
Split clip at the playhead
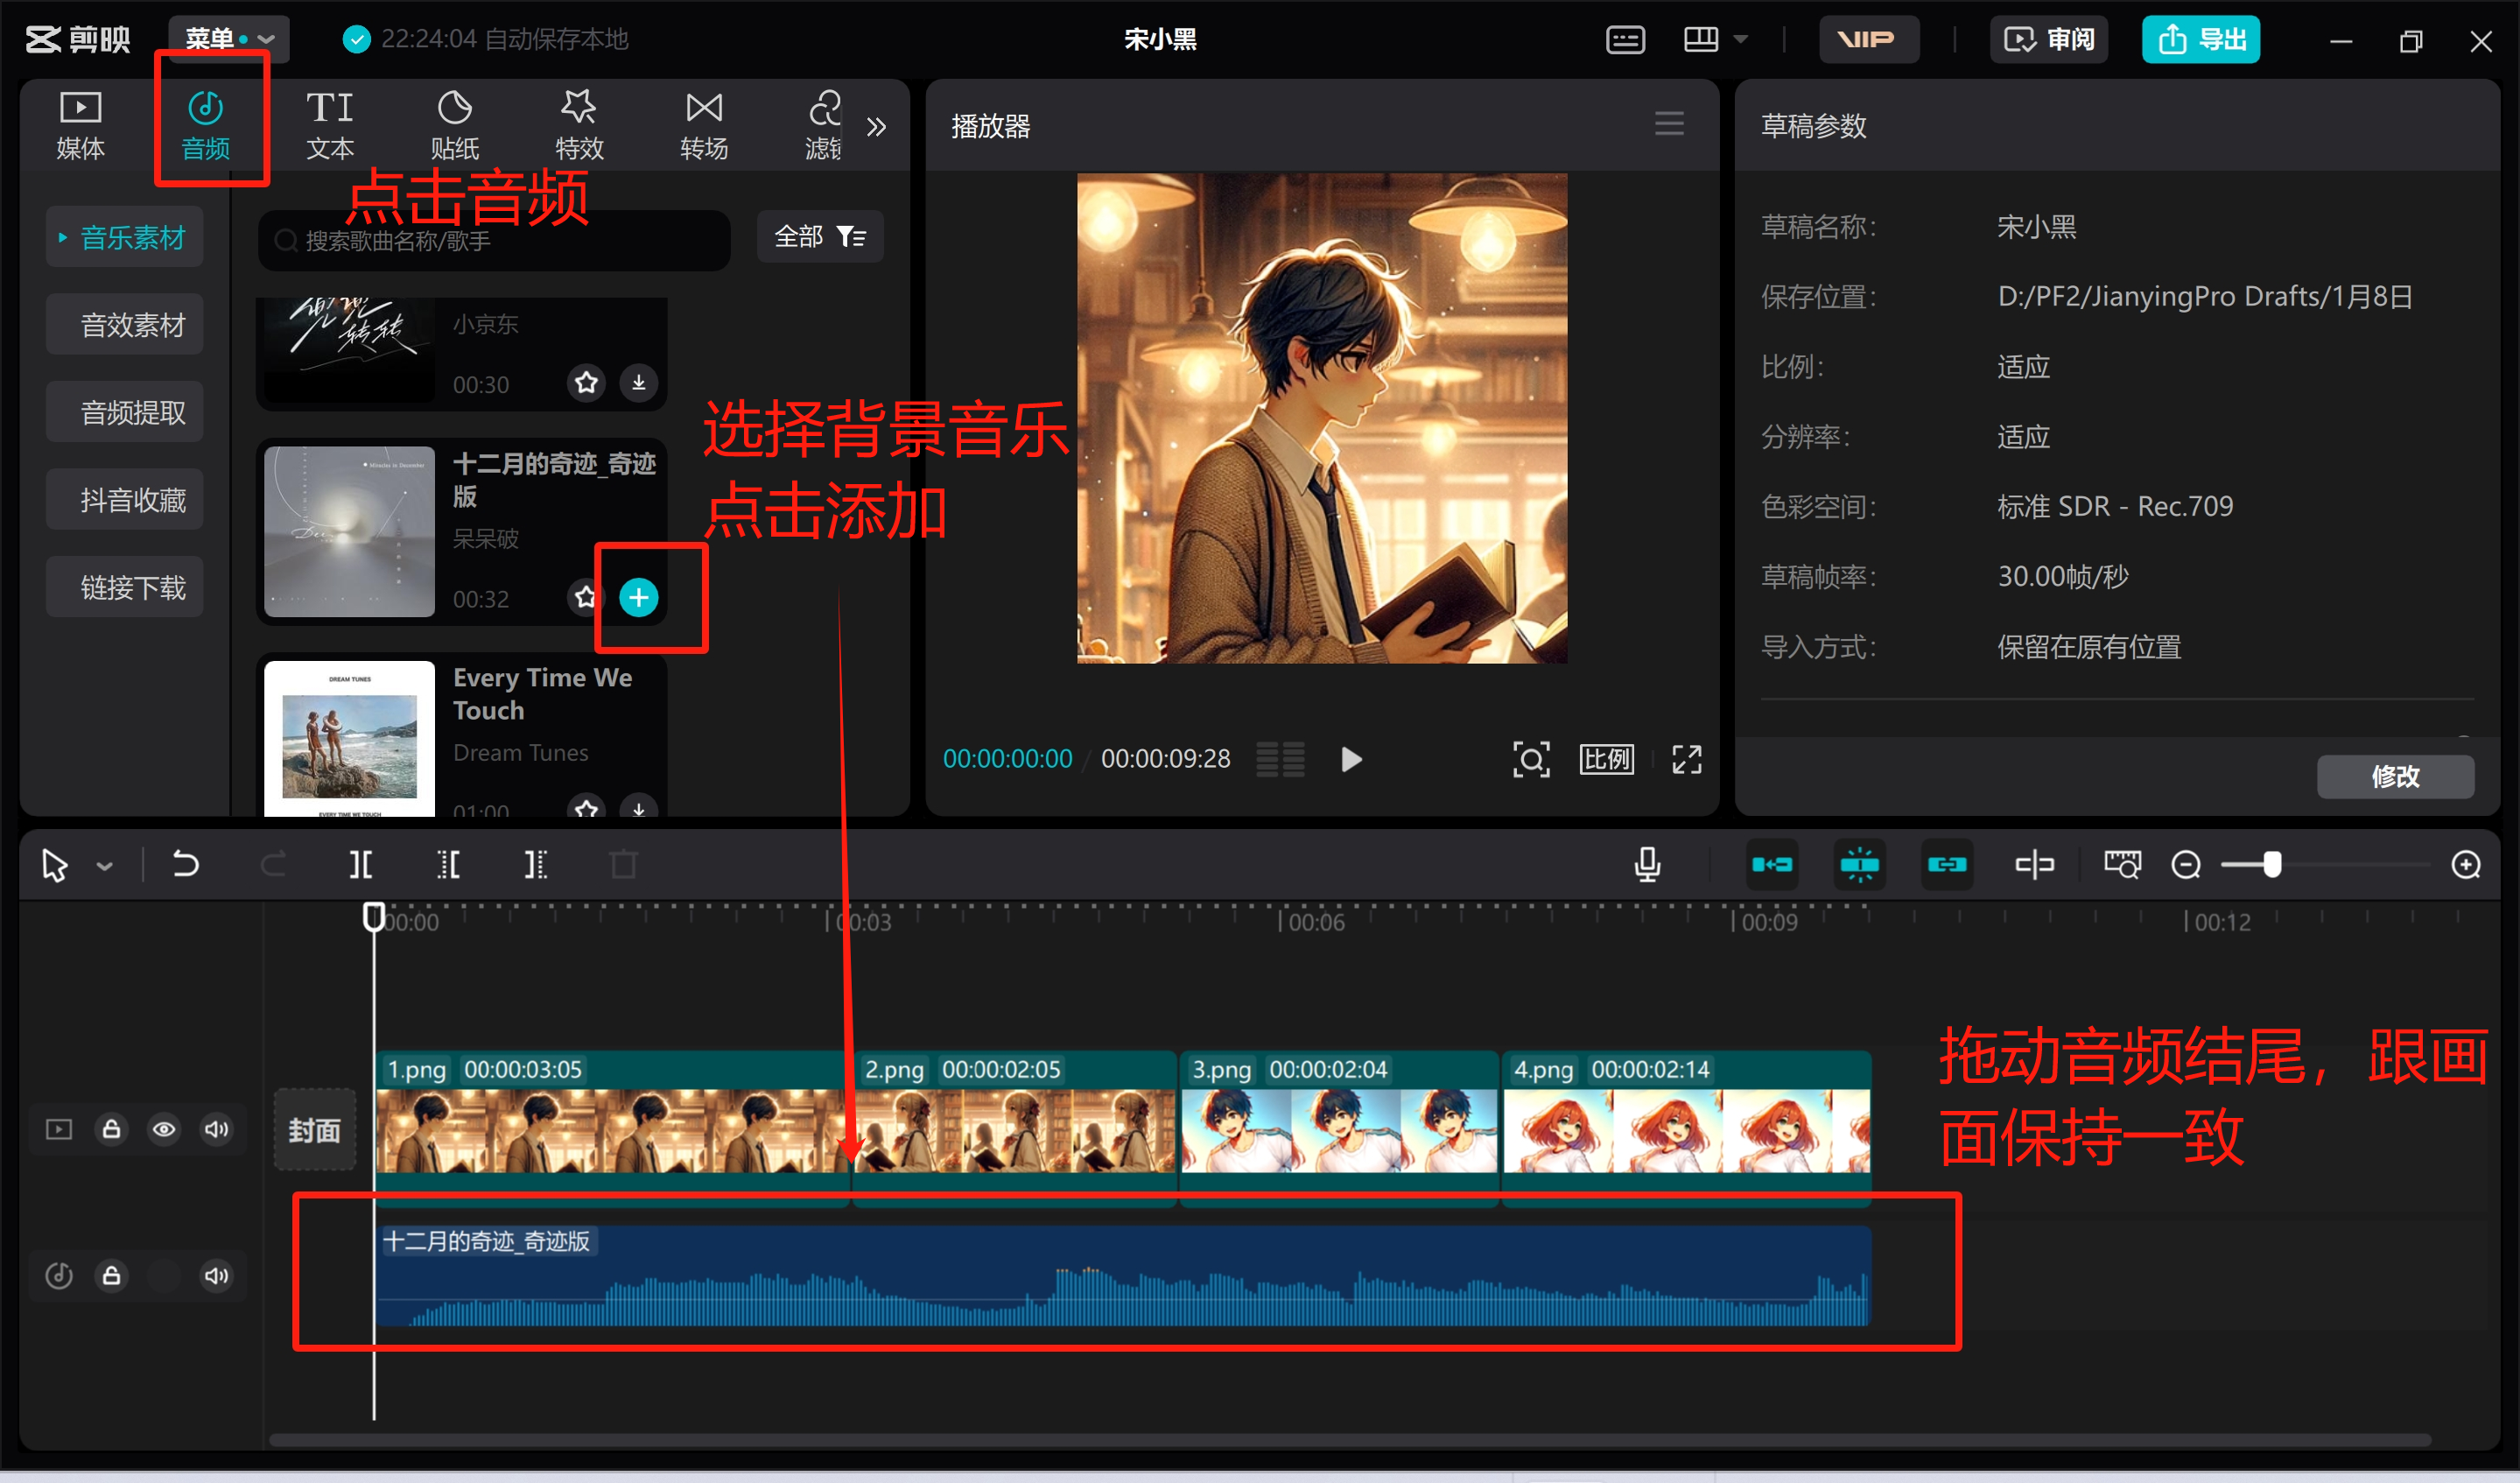(x=361, y=864)
